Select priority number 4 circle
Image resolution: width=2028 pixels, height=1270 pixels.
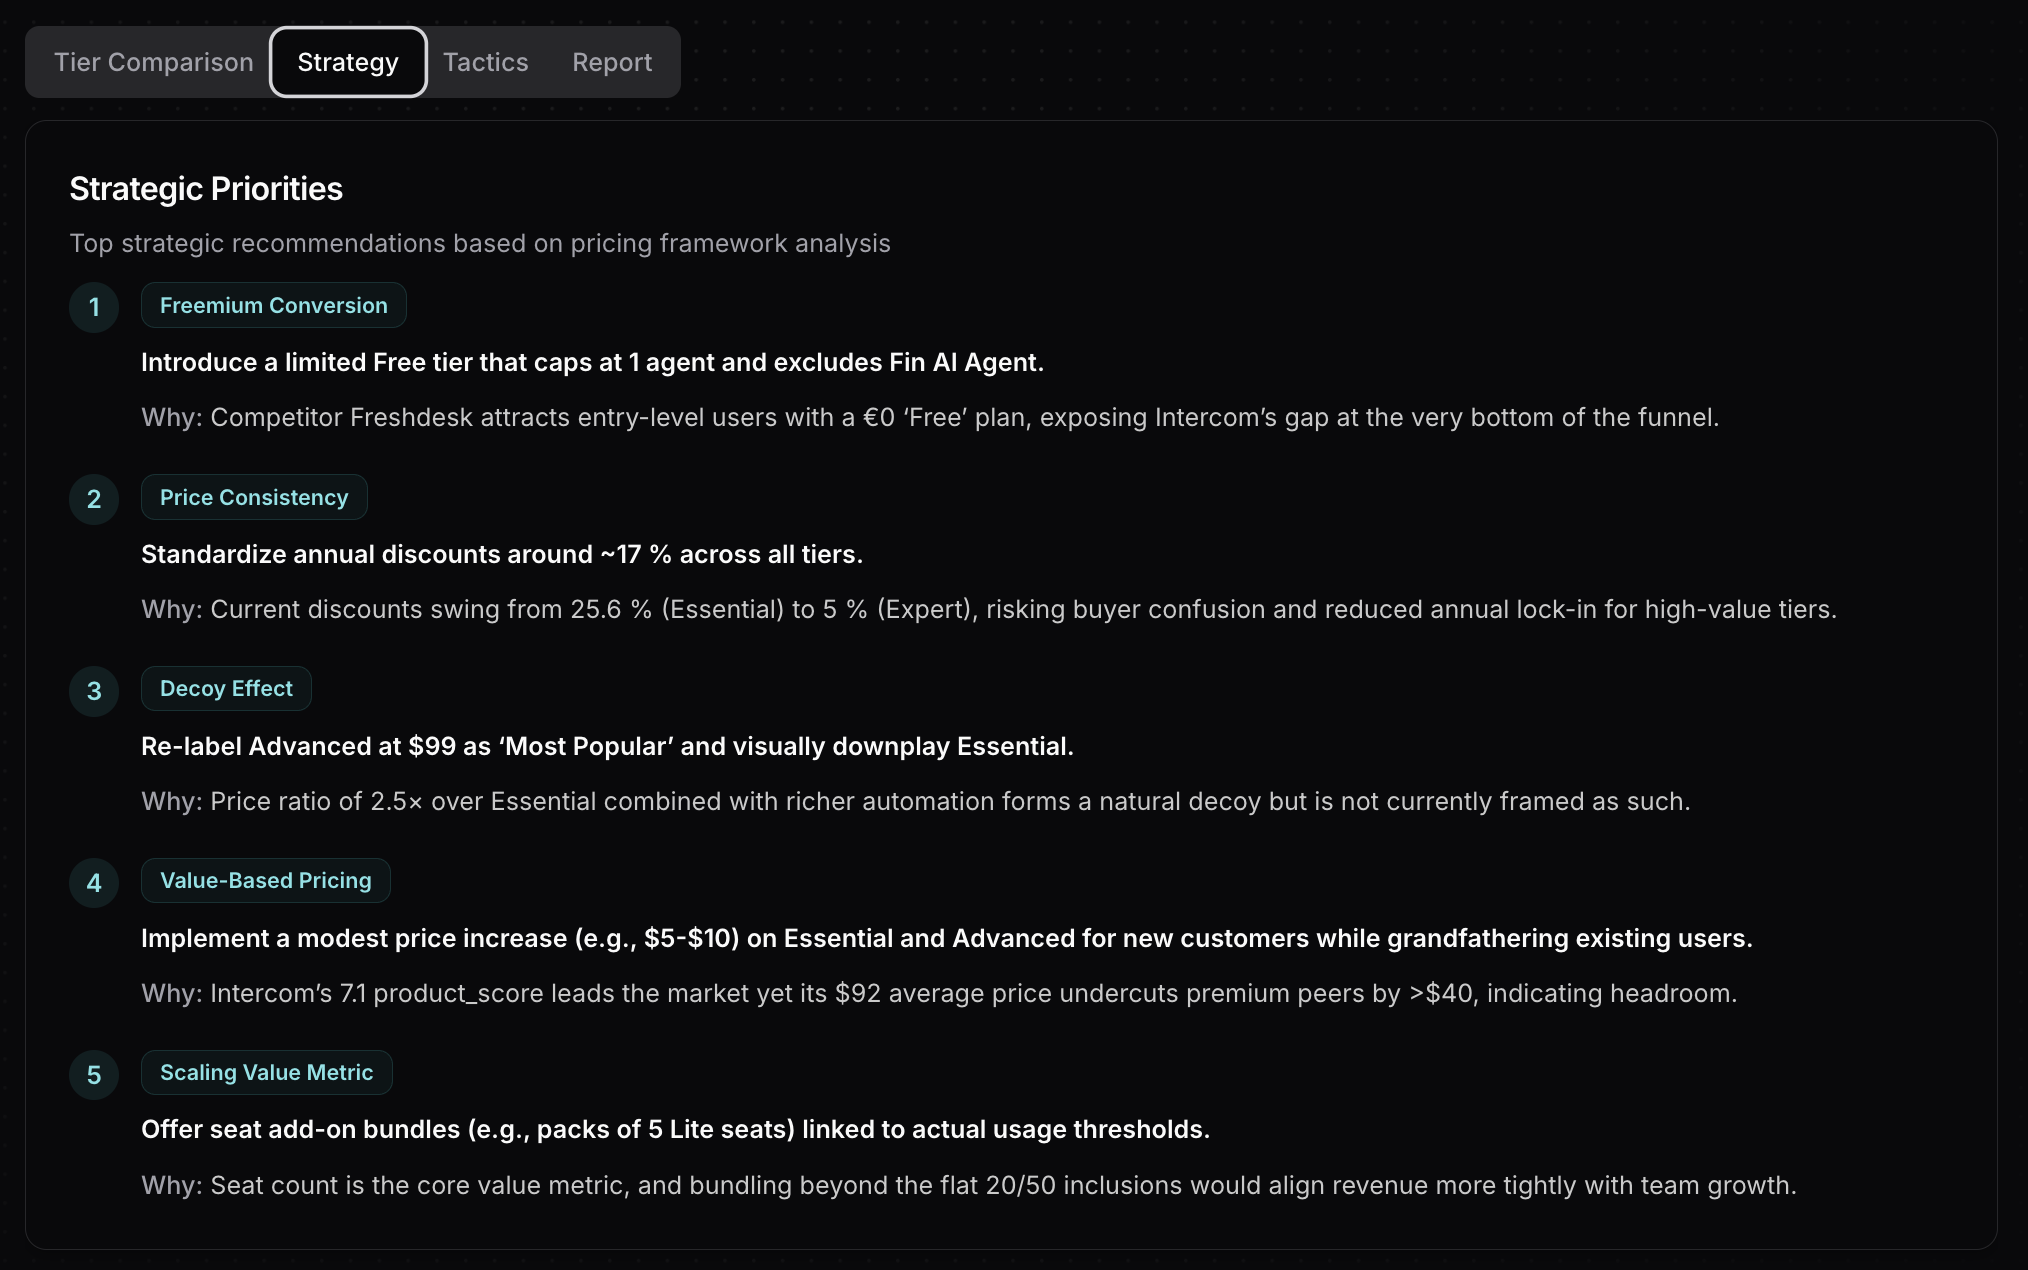(93, 882)
